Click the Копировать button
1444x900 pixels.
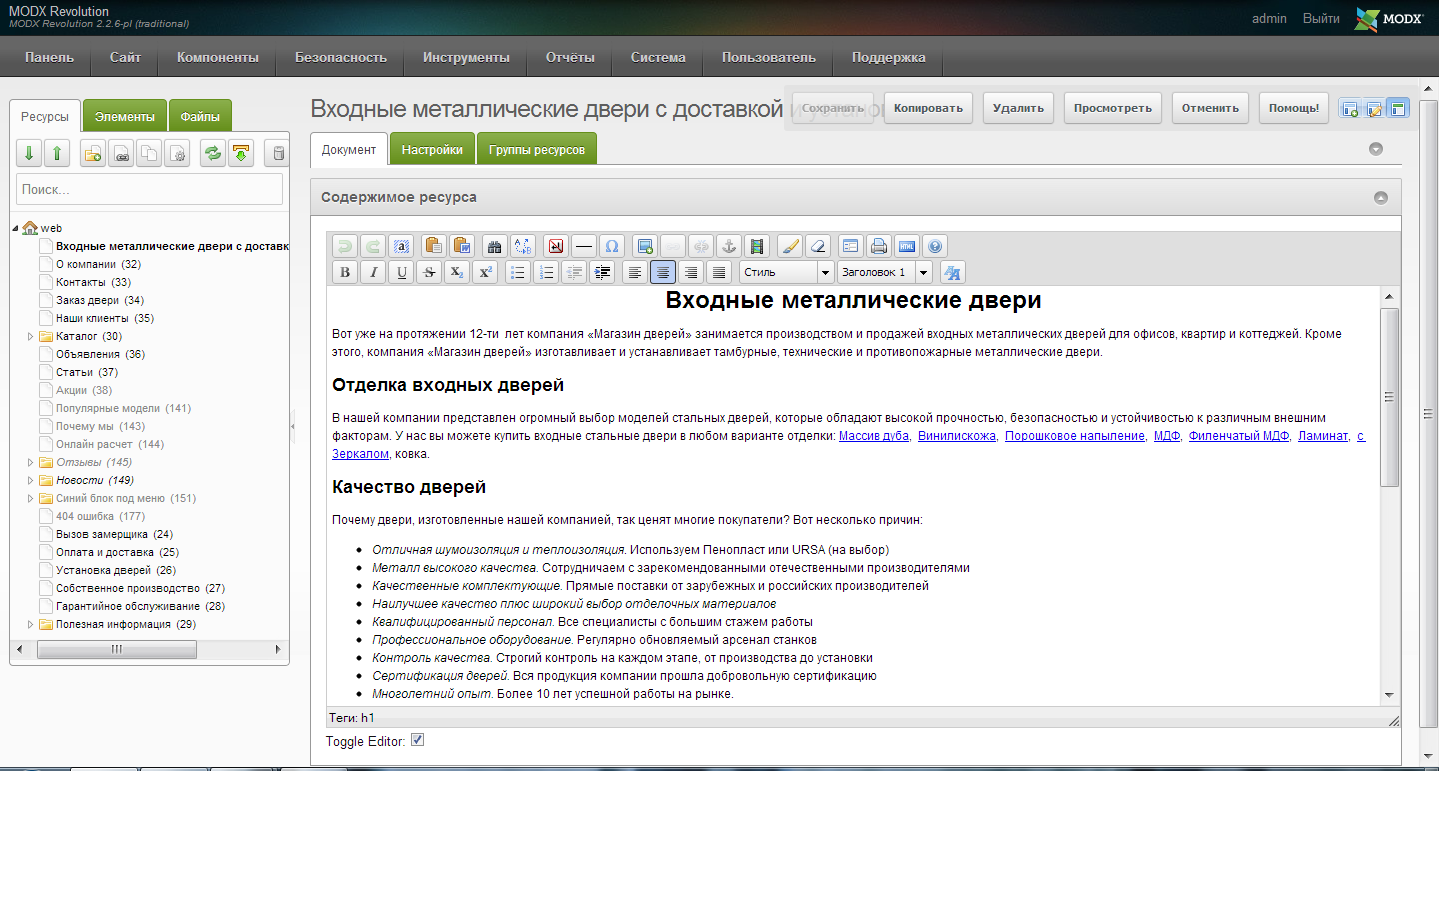click(x=928, y=108)
